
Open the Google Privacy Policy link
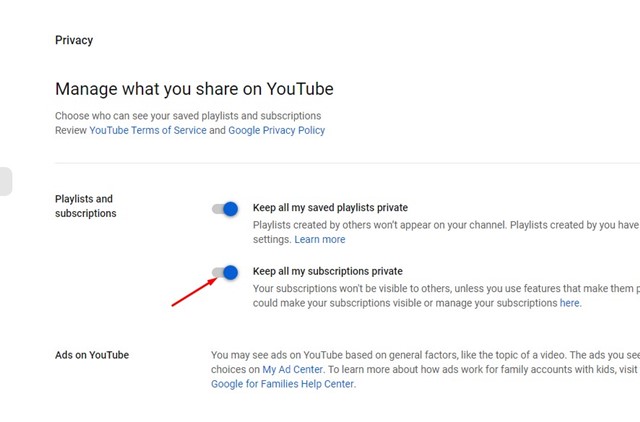[x=276, y=131]
